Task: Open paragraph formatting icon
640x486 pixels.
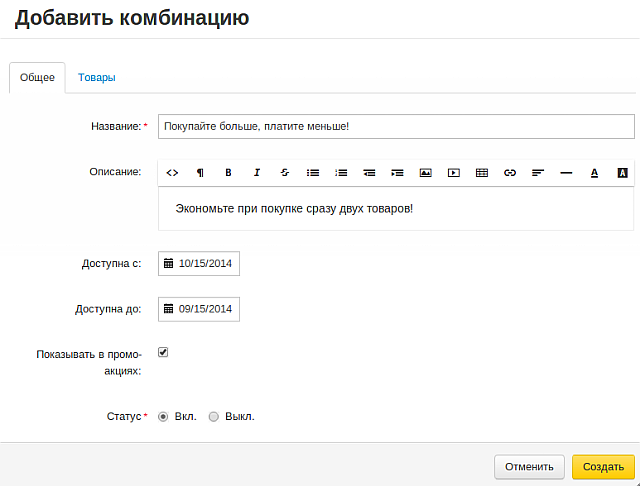Action: pyautogui.click(x=200, y=173)
